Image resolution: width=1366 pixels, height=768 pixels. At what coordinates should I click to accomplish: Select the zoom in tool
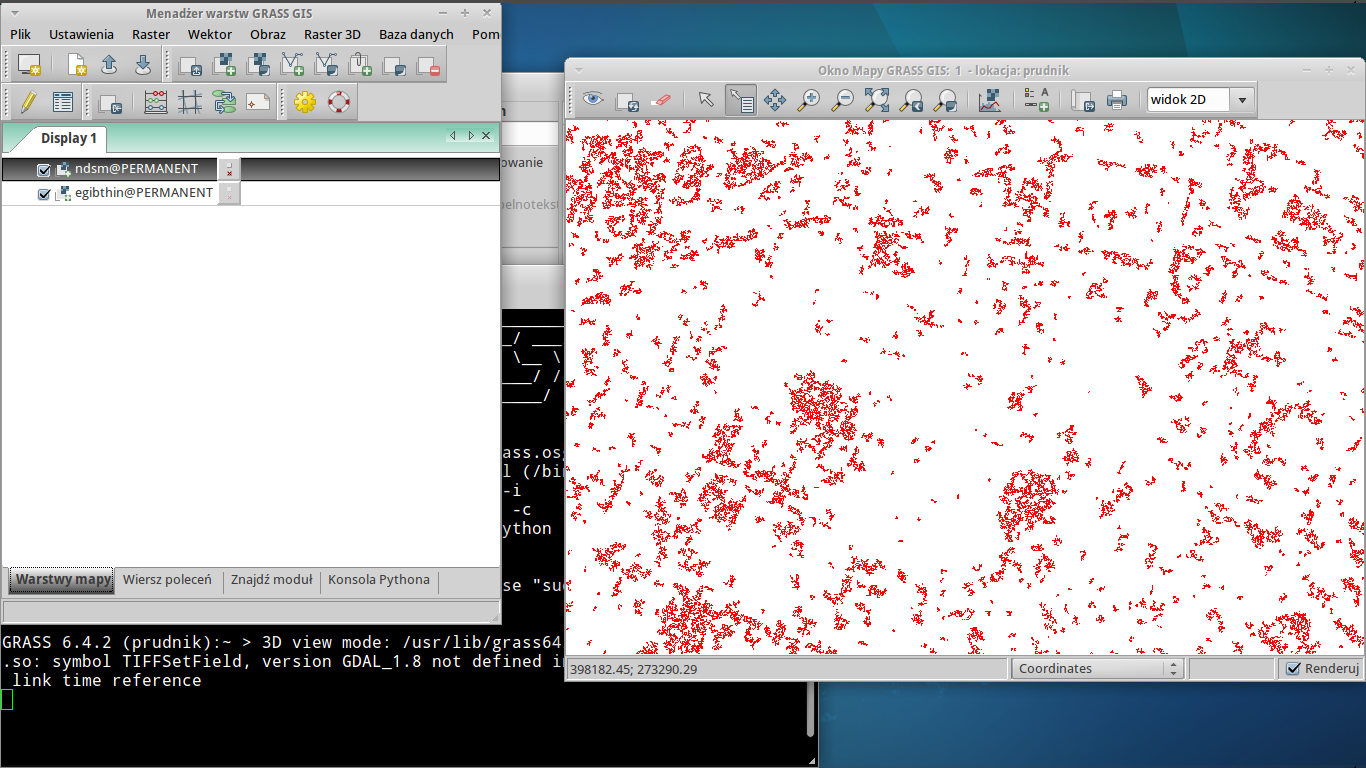809,99
